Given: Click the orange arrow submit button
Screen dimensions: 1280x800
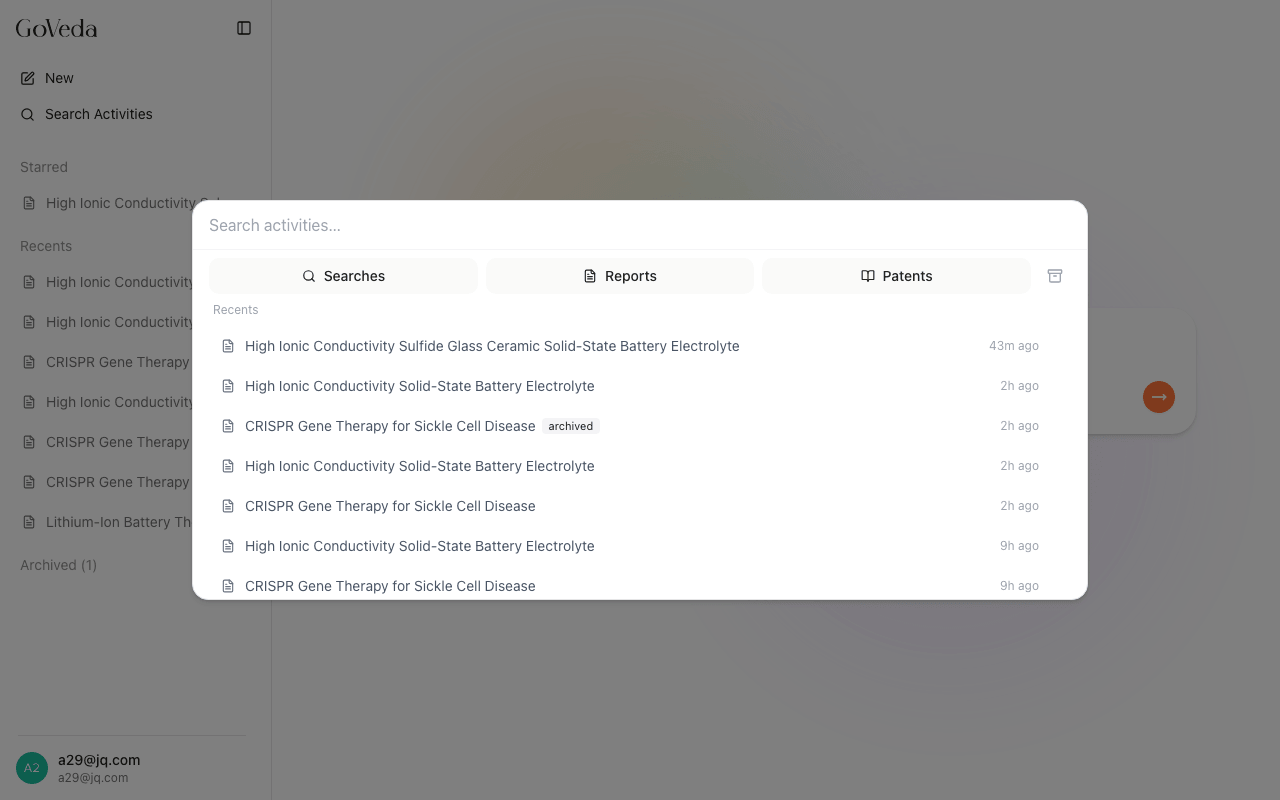Looking at the screenshot, I should 1158,397.
